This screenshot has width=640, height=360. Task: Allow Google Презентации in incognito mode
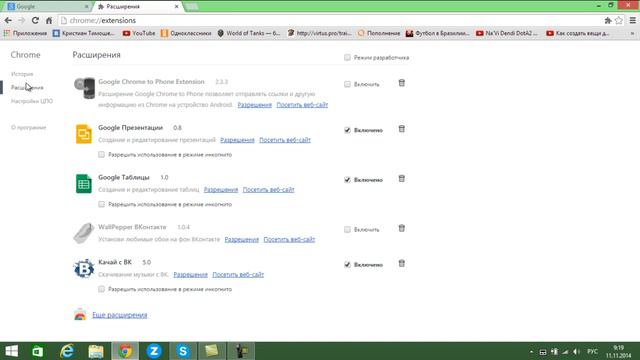[x=101, y=154]
